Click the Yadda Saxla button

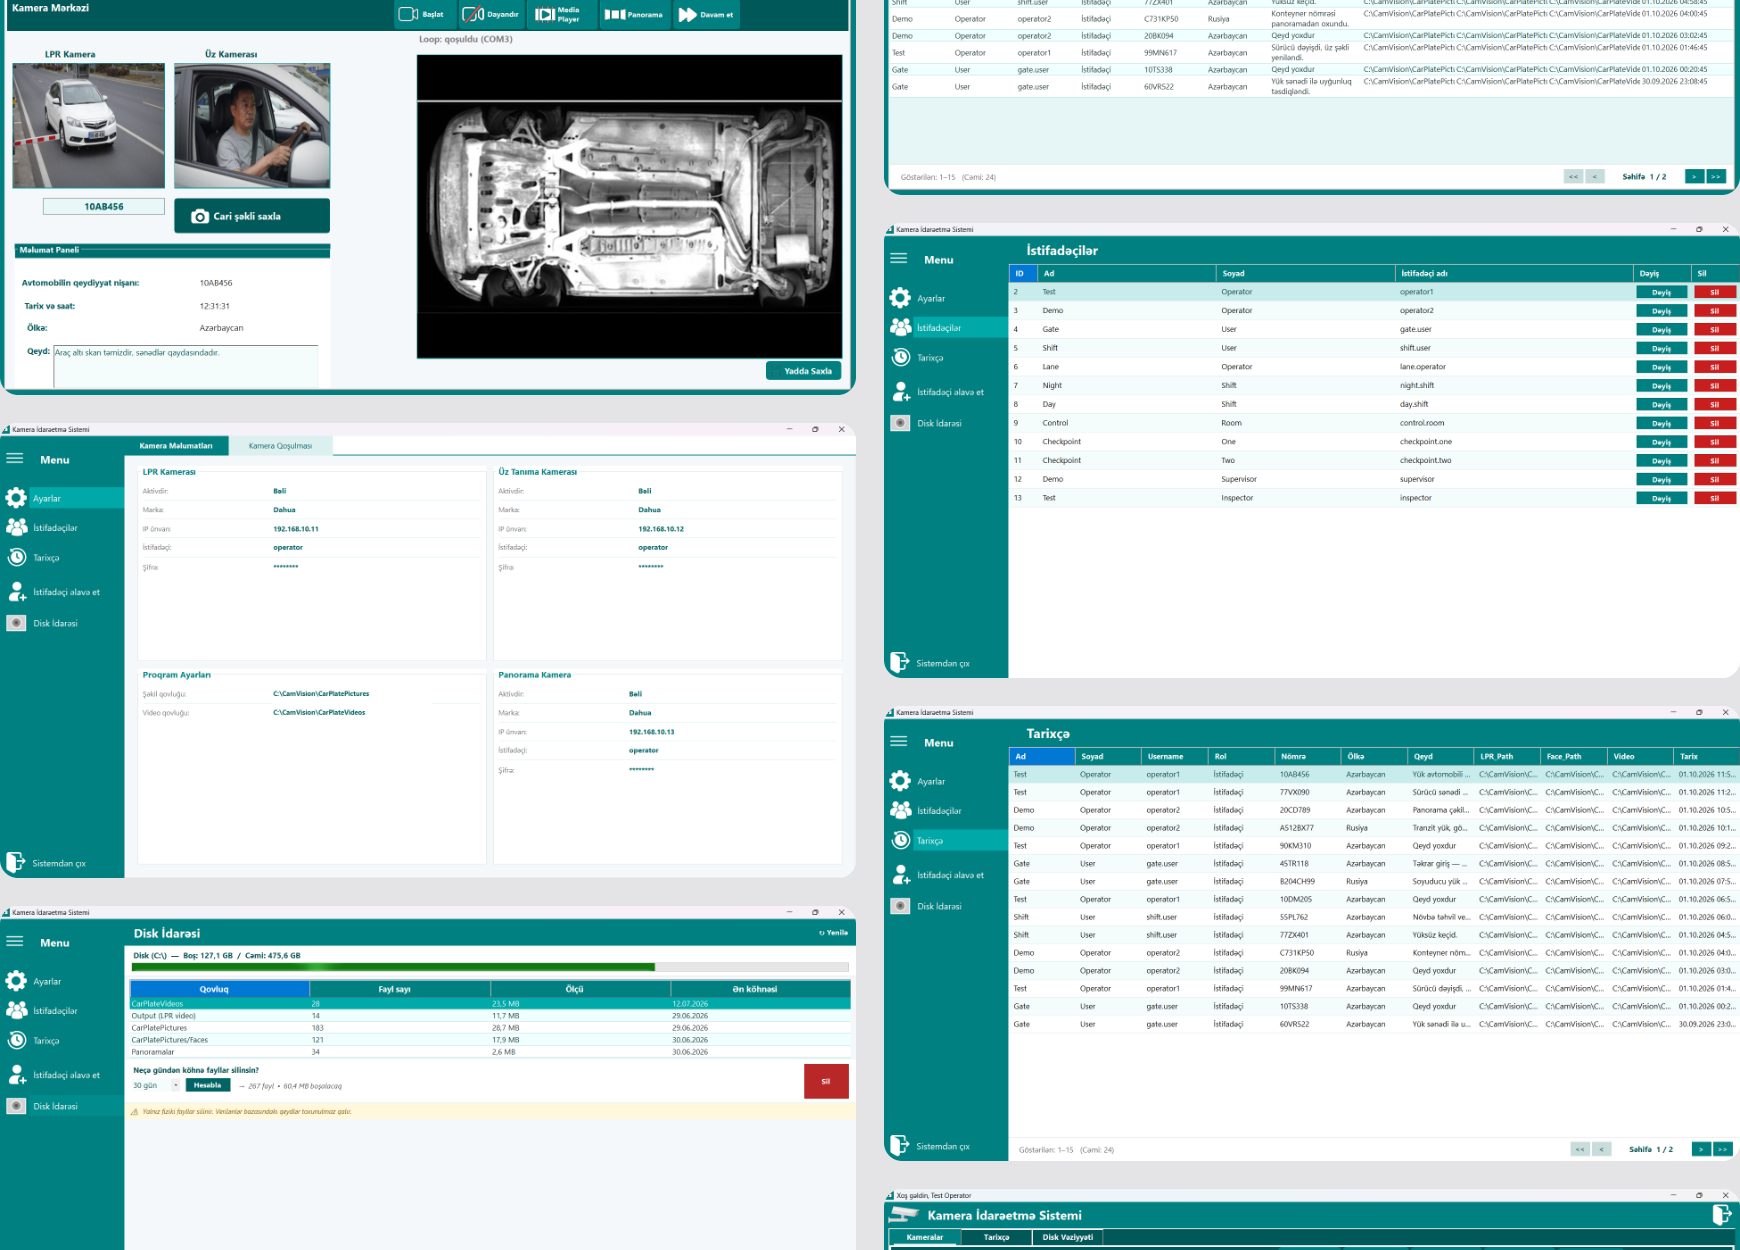(x=804, y=371)
